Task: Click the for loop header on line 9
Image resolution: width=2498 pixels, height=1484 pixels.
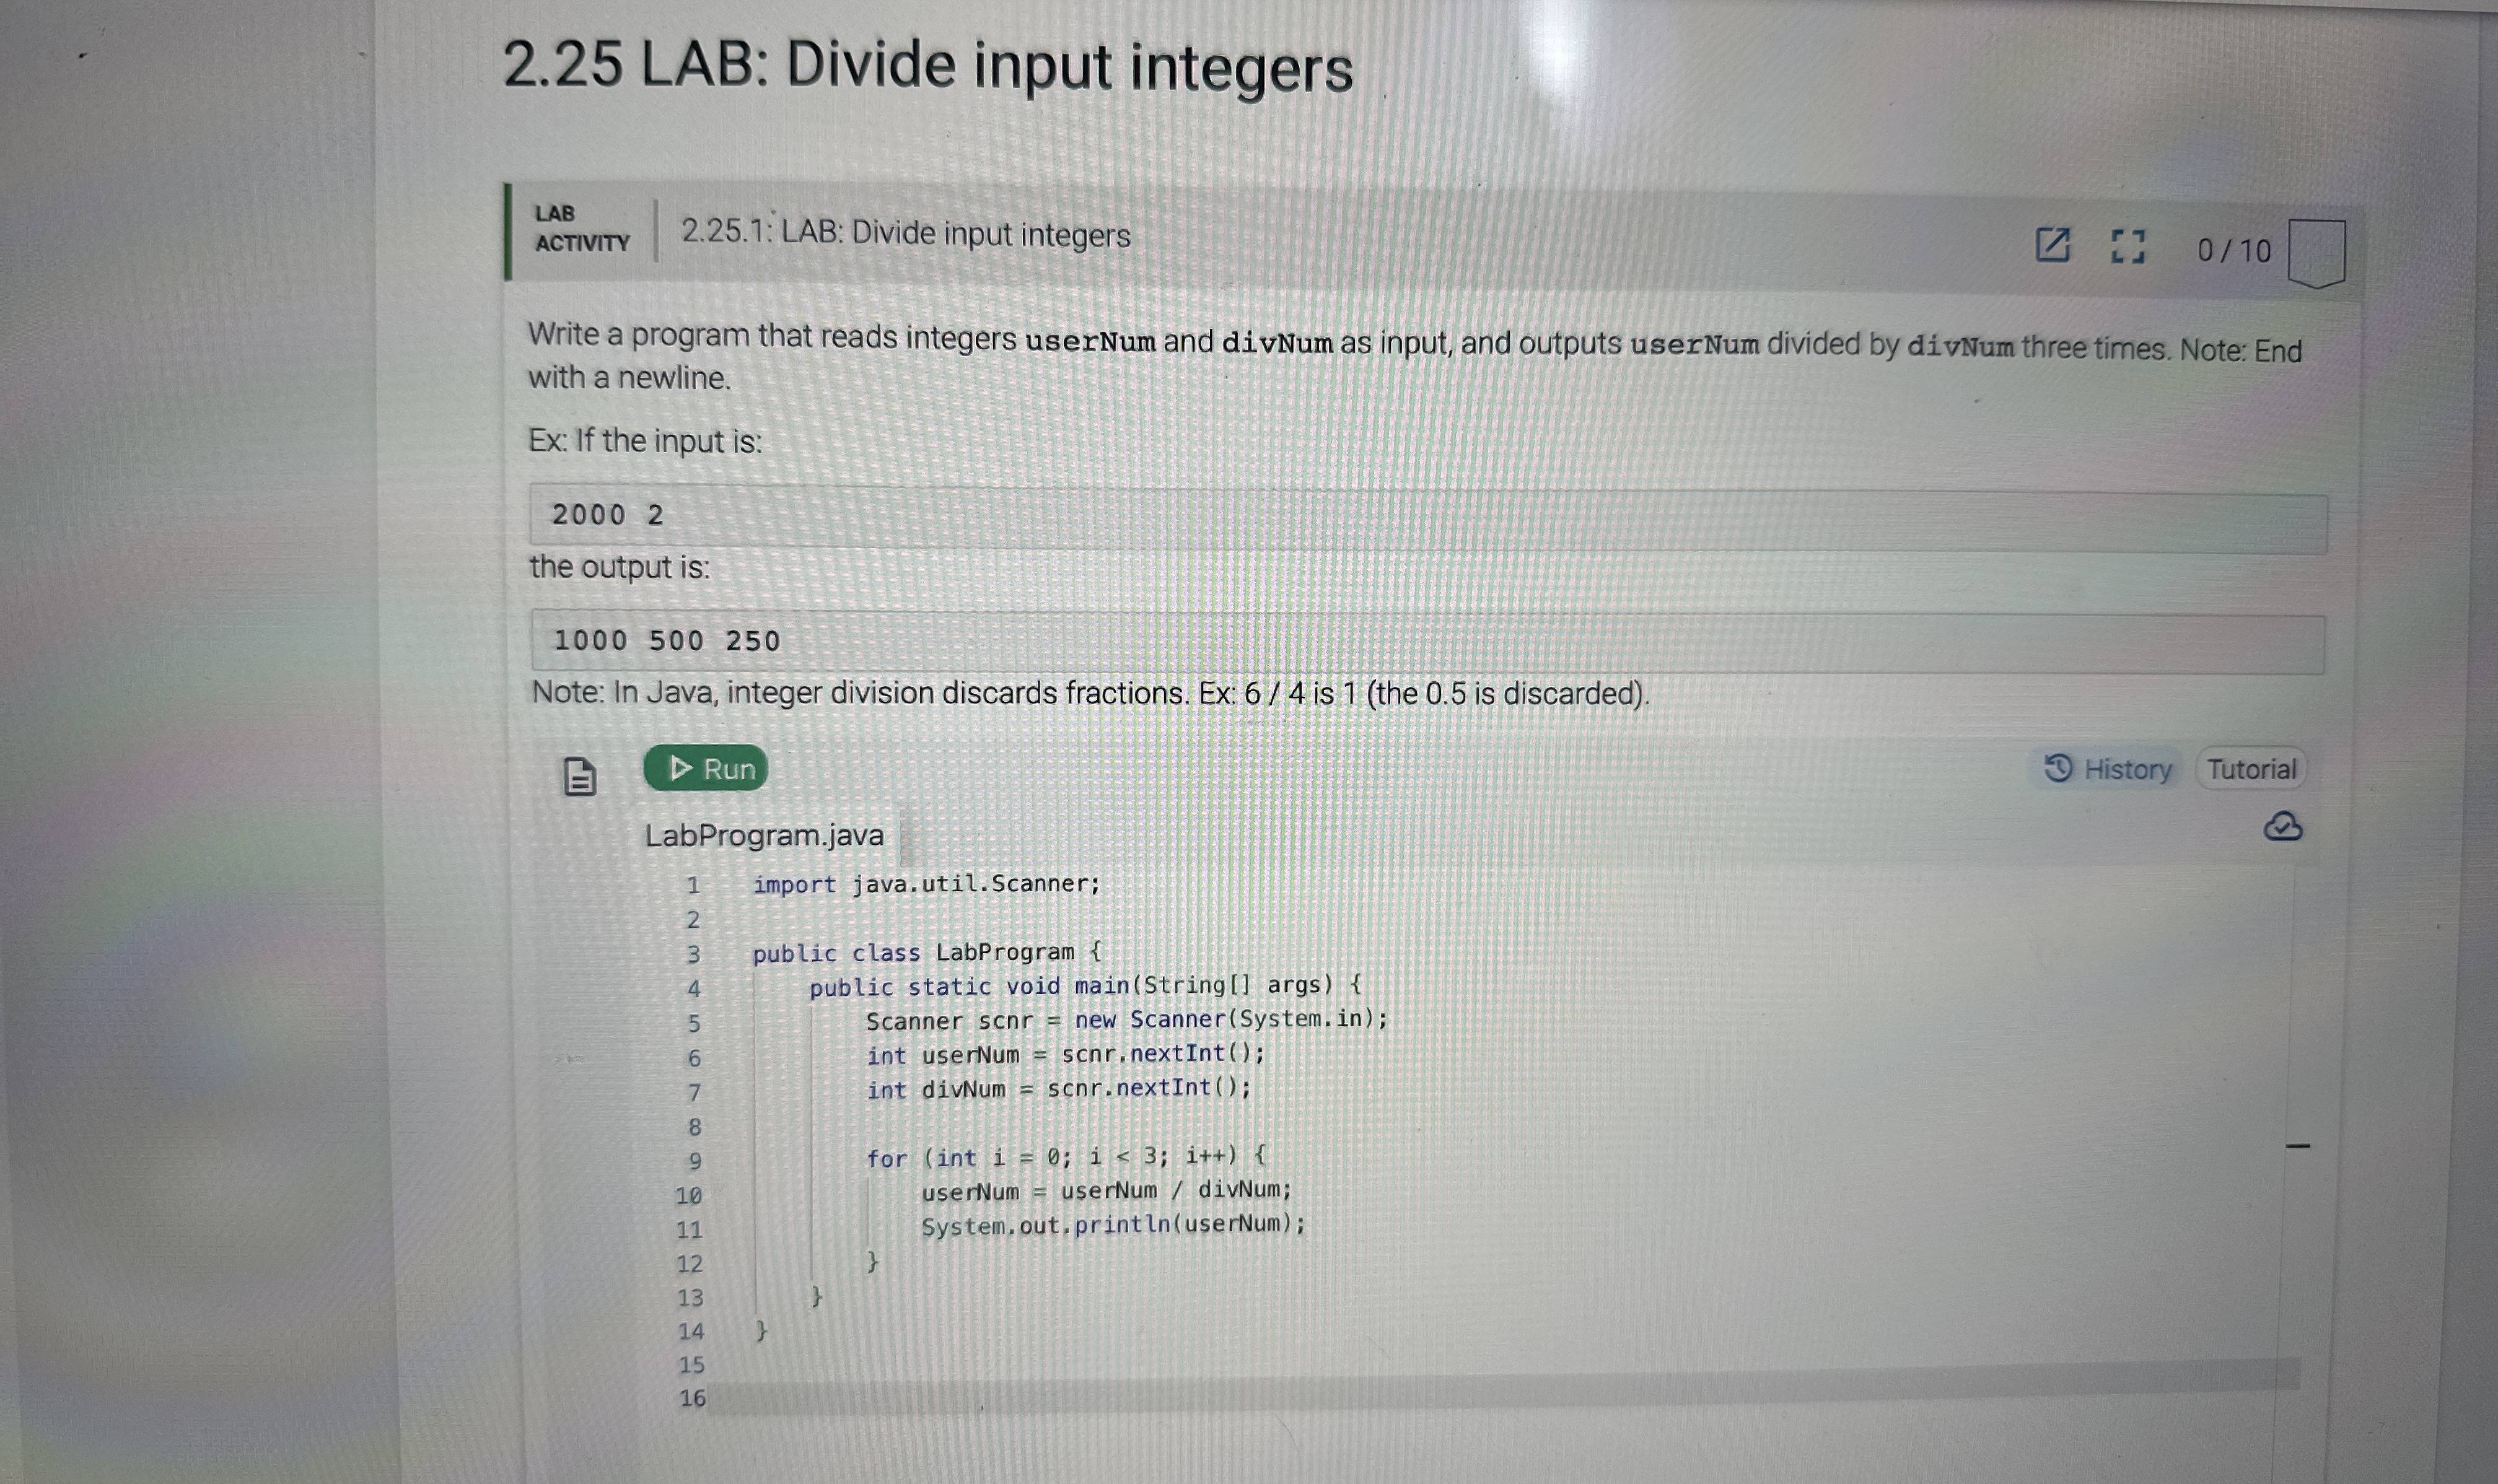Action: click(1066, 1157)
